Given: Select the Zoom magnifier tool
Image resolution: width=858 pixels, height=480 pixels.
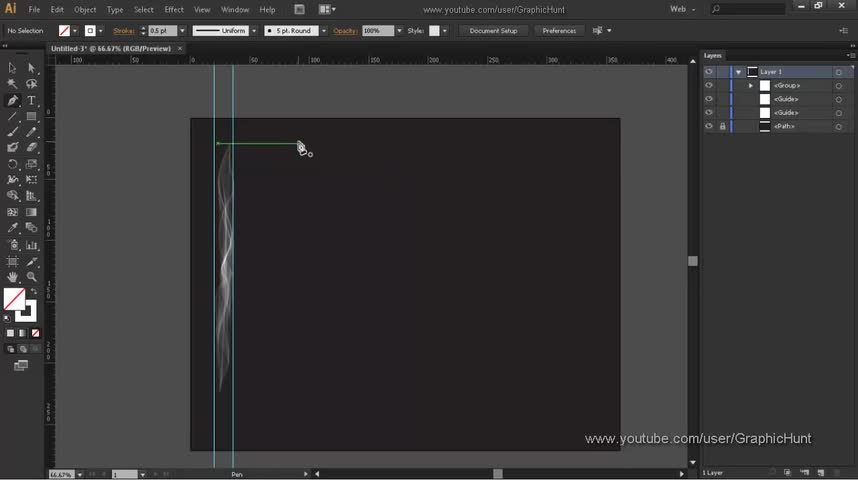Looking at the screenshot, I should (31, 277).
